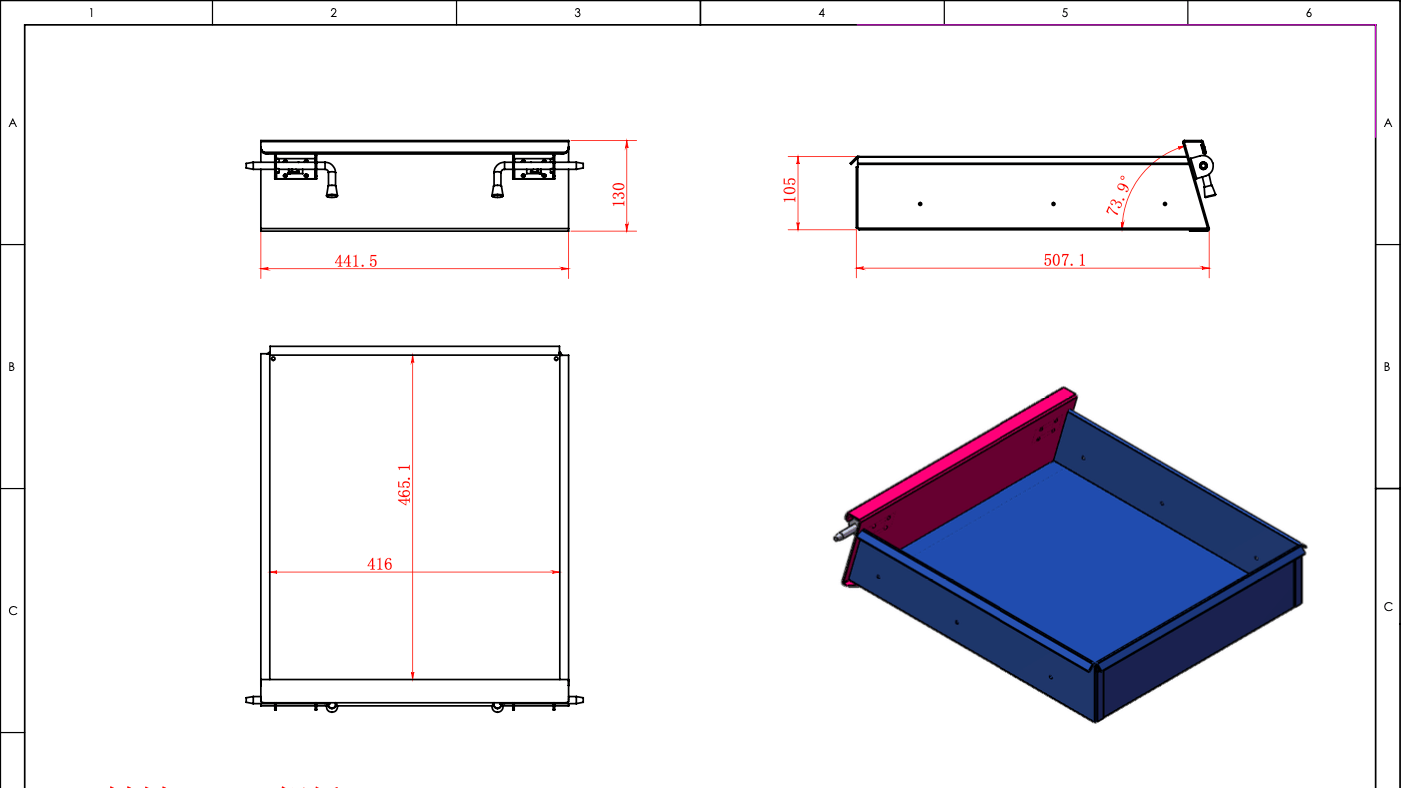The width and height of the screenshot is (1401, 788).
Task: Click the latch mechanism in side view
Action: click(x=1201, y=167)
